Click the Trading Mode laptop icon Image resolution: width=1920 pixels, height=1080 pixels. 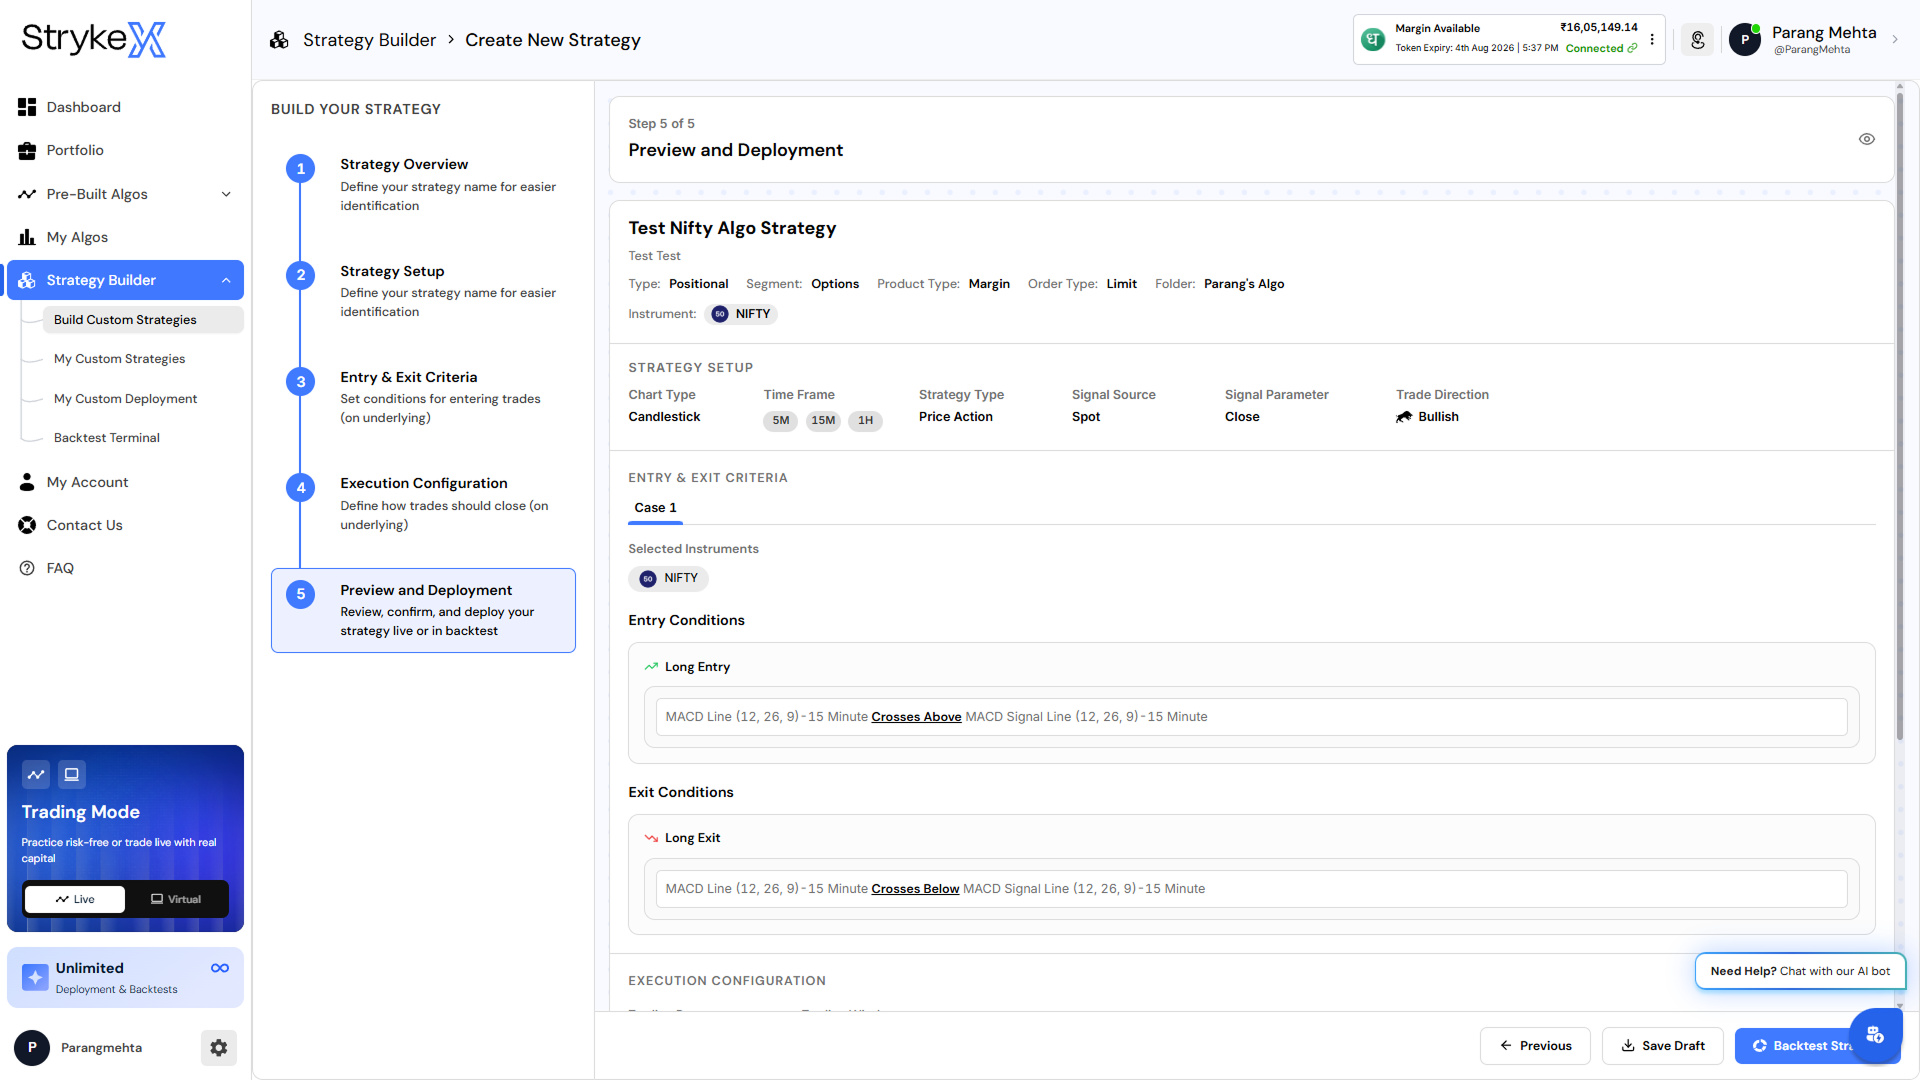click(x=72, y=775)
